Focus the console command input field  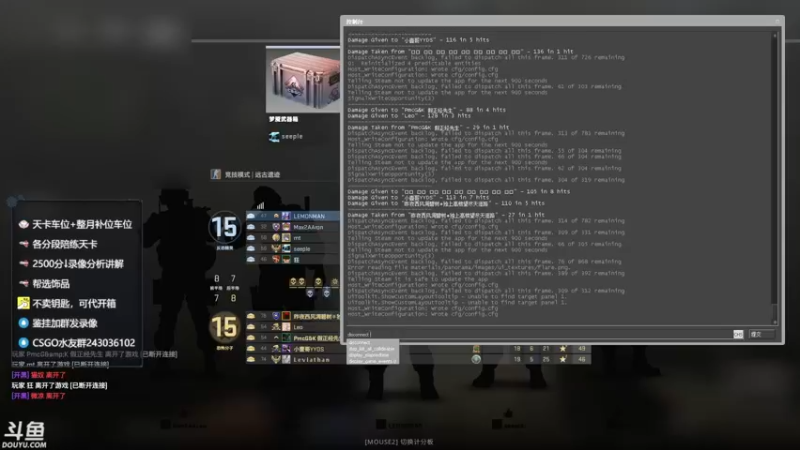click(x=538, y=334)
